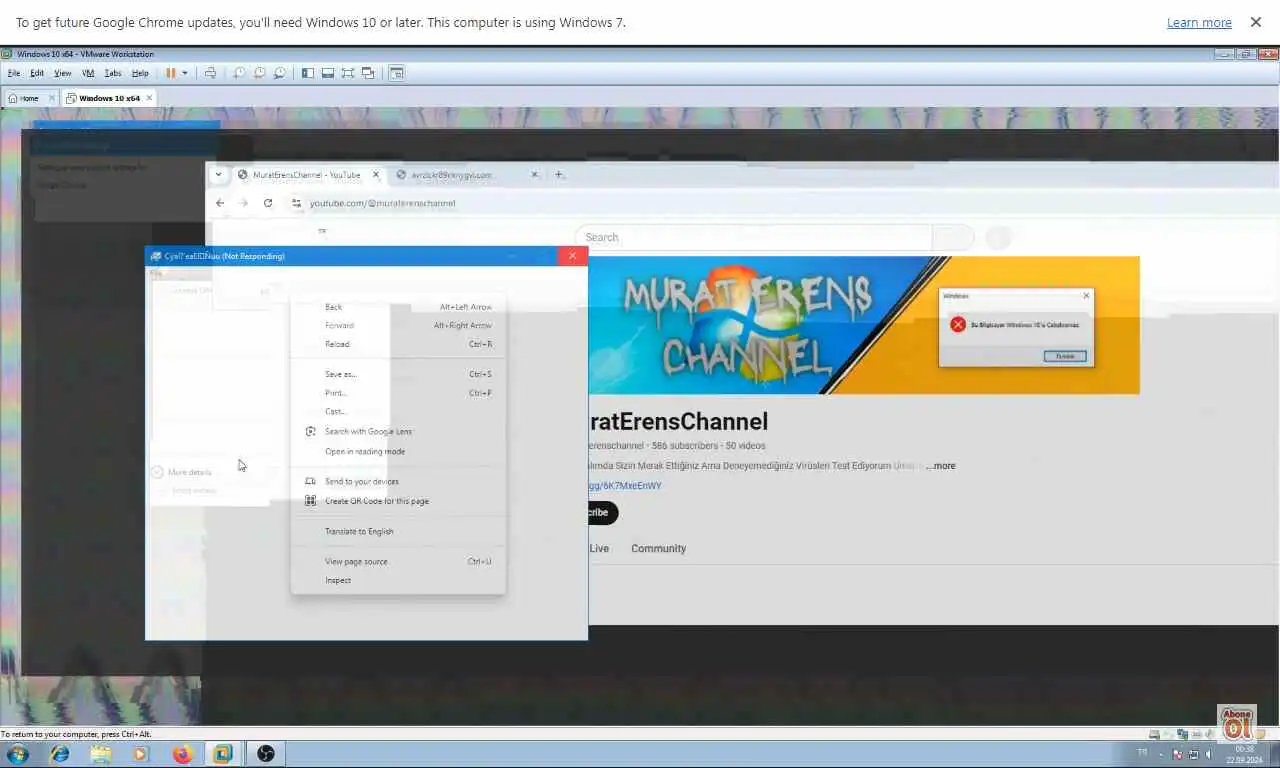Expand More details in frozen window
Viewport: 1280px width, 768px height.
coord(182,472)
